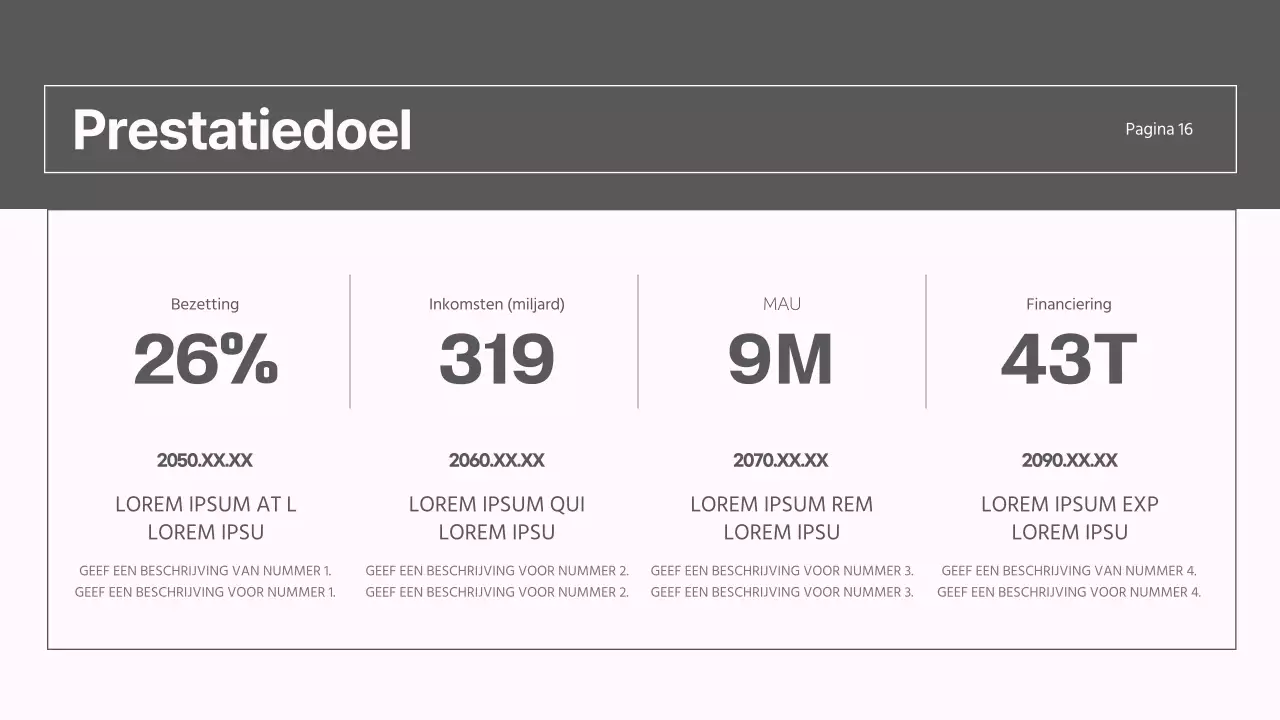Click the 26% statistic

(206, 360)
